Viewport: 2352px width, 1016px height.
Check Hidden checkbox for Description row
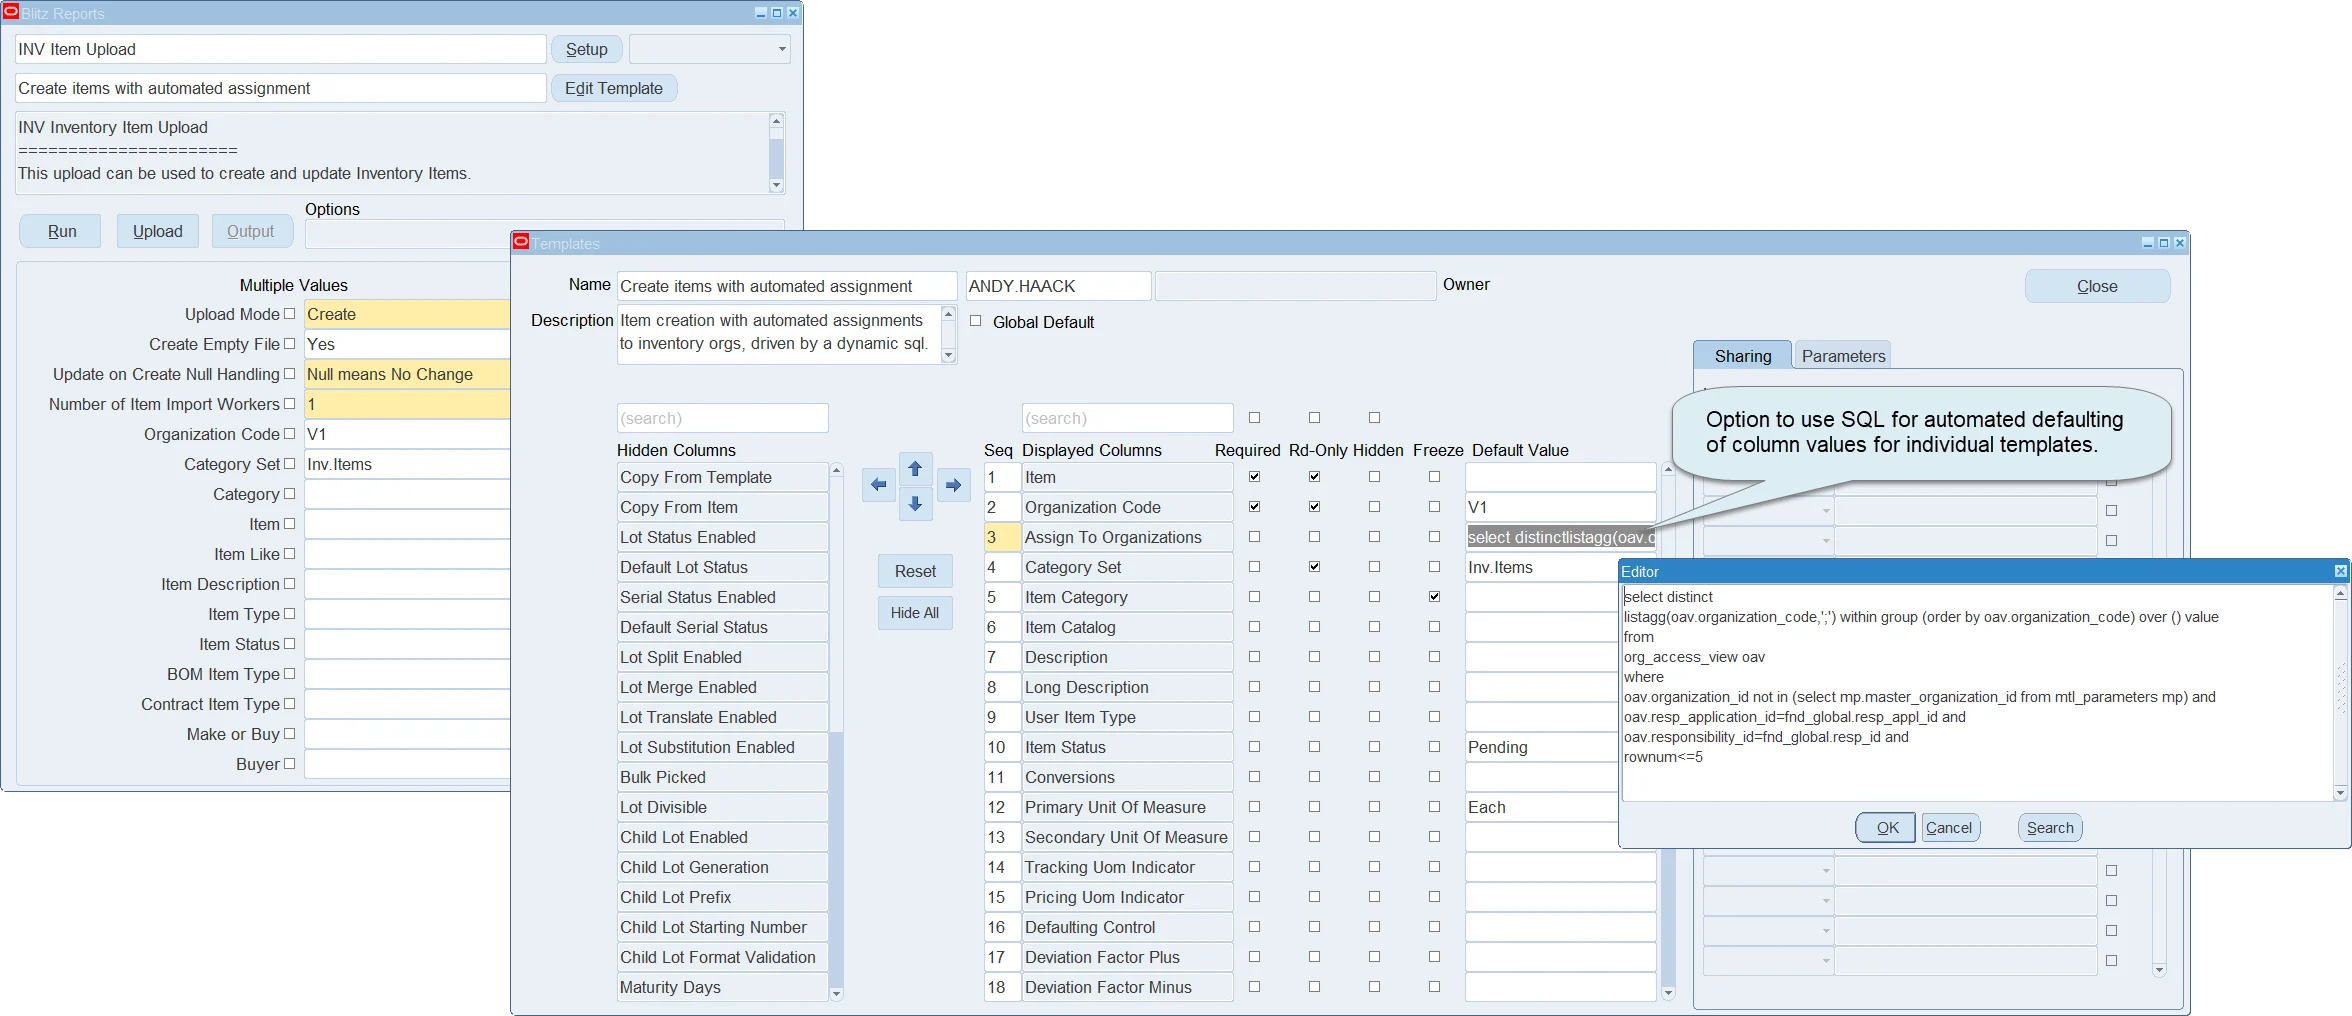(1374, 657)
